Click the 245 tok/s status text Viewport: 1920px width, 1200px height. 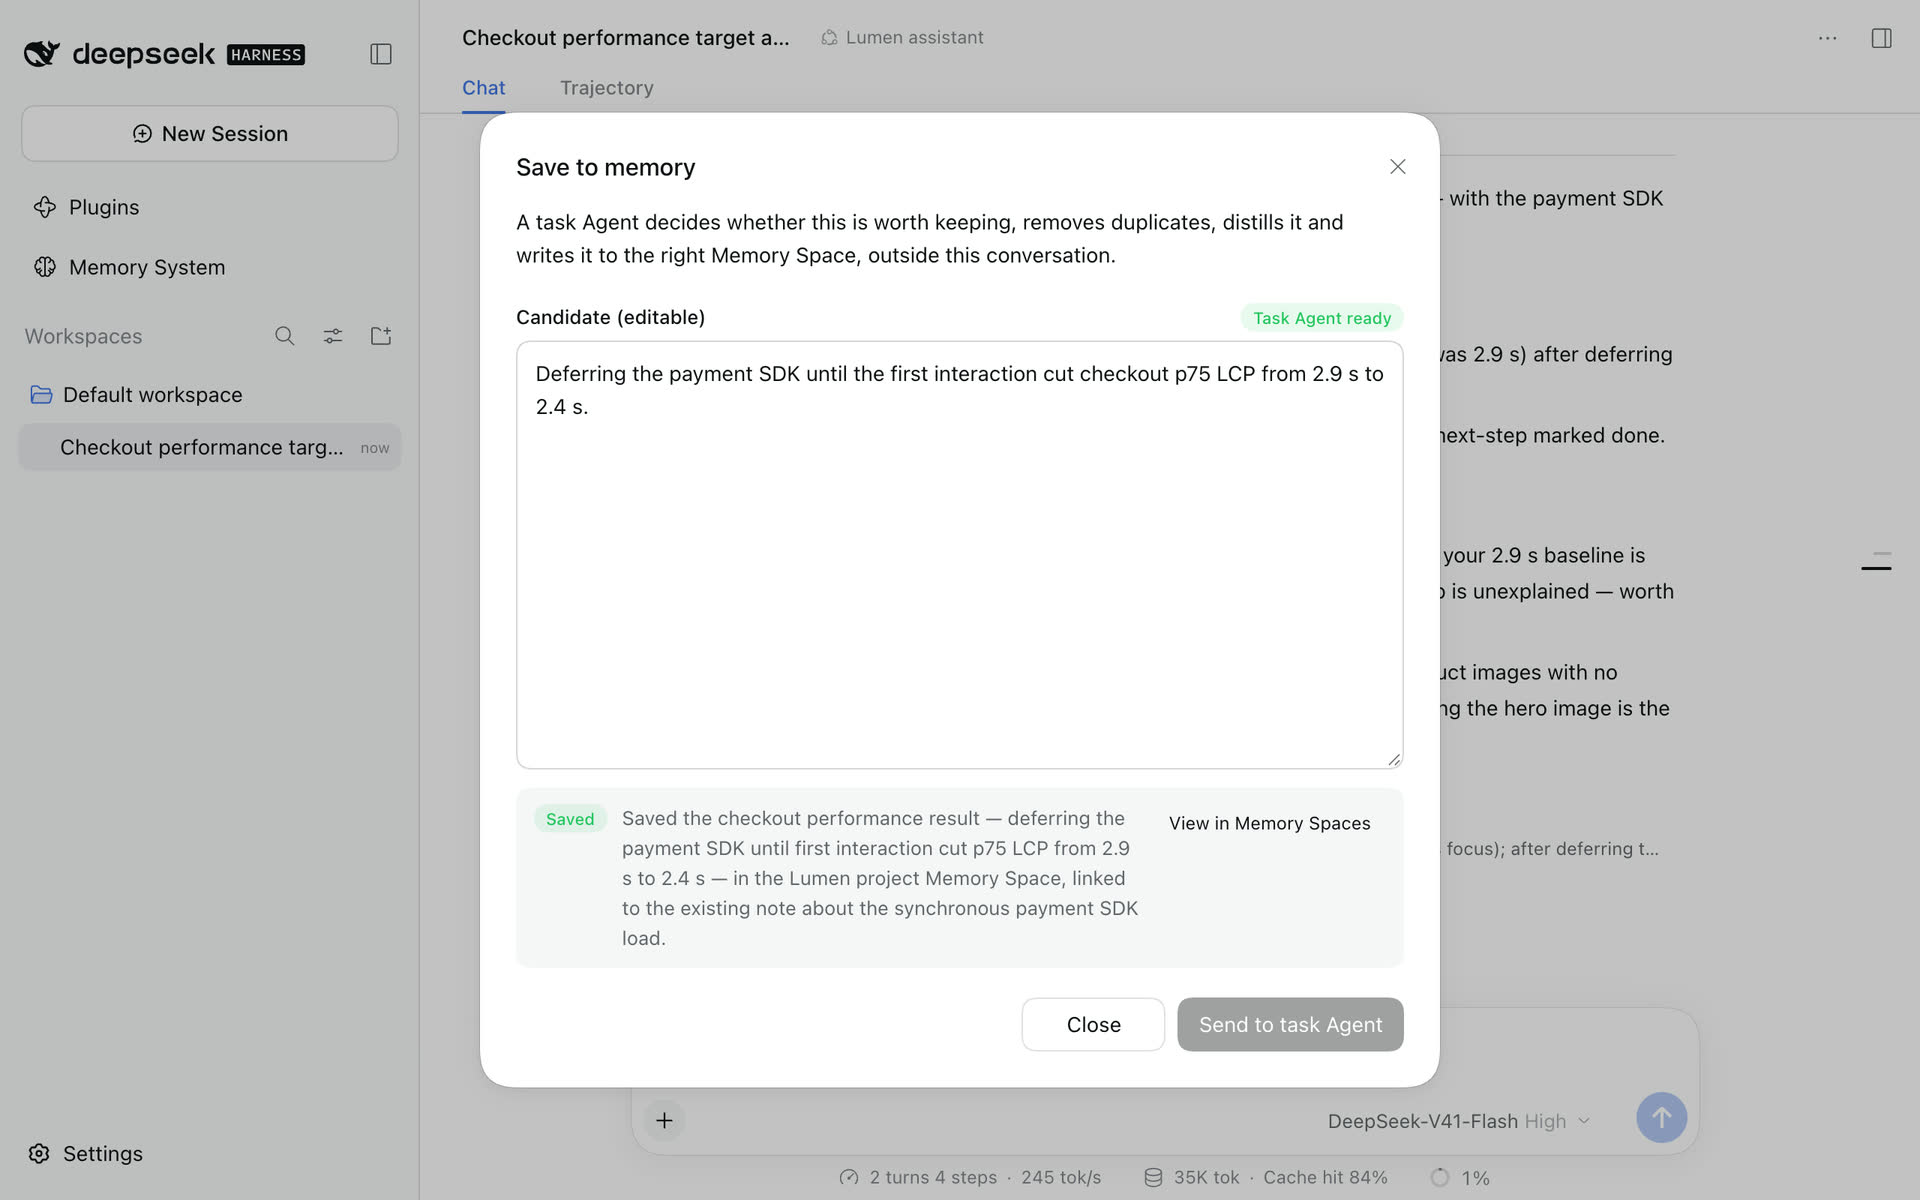point(1061,1178)
